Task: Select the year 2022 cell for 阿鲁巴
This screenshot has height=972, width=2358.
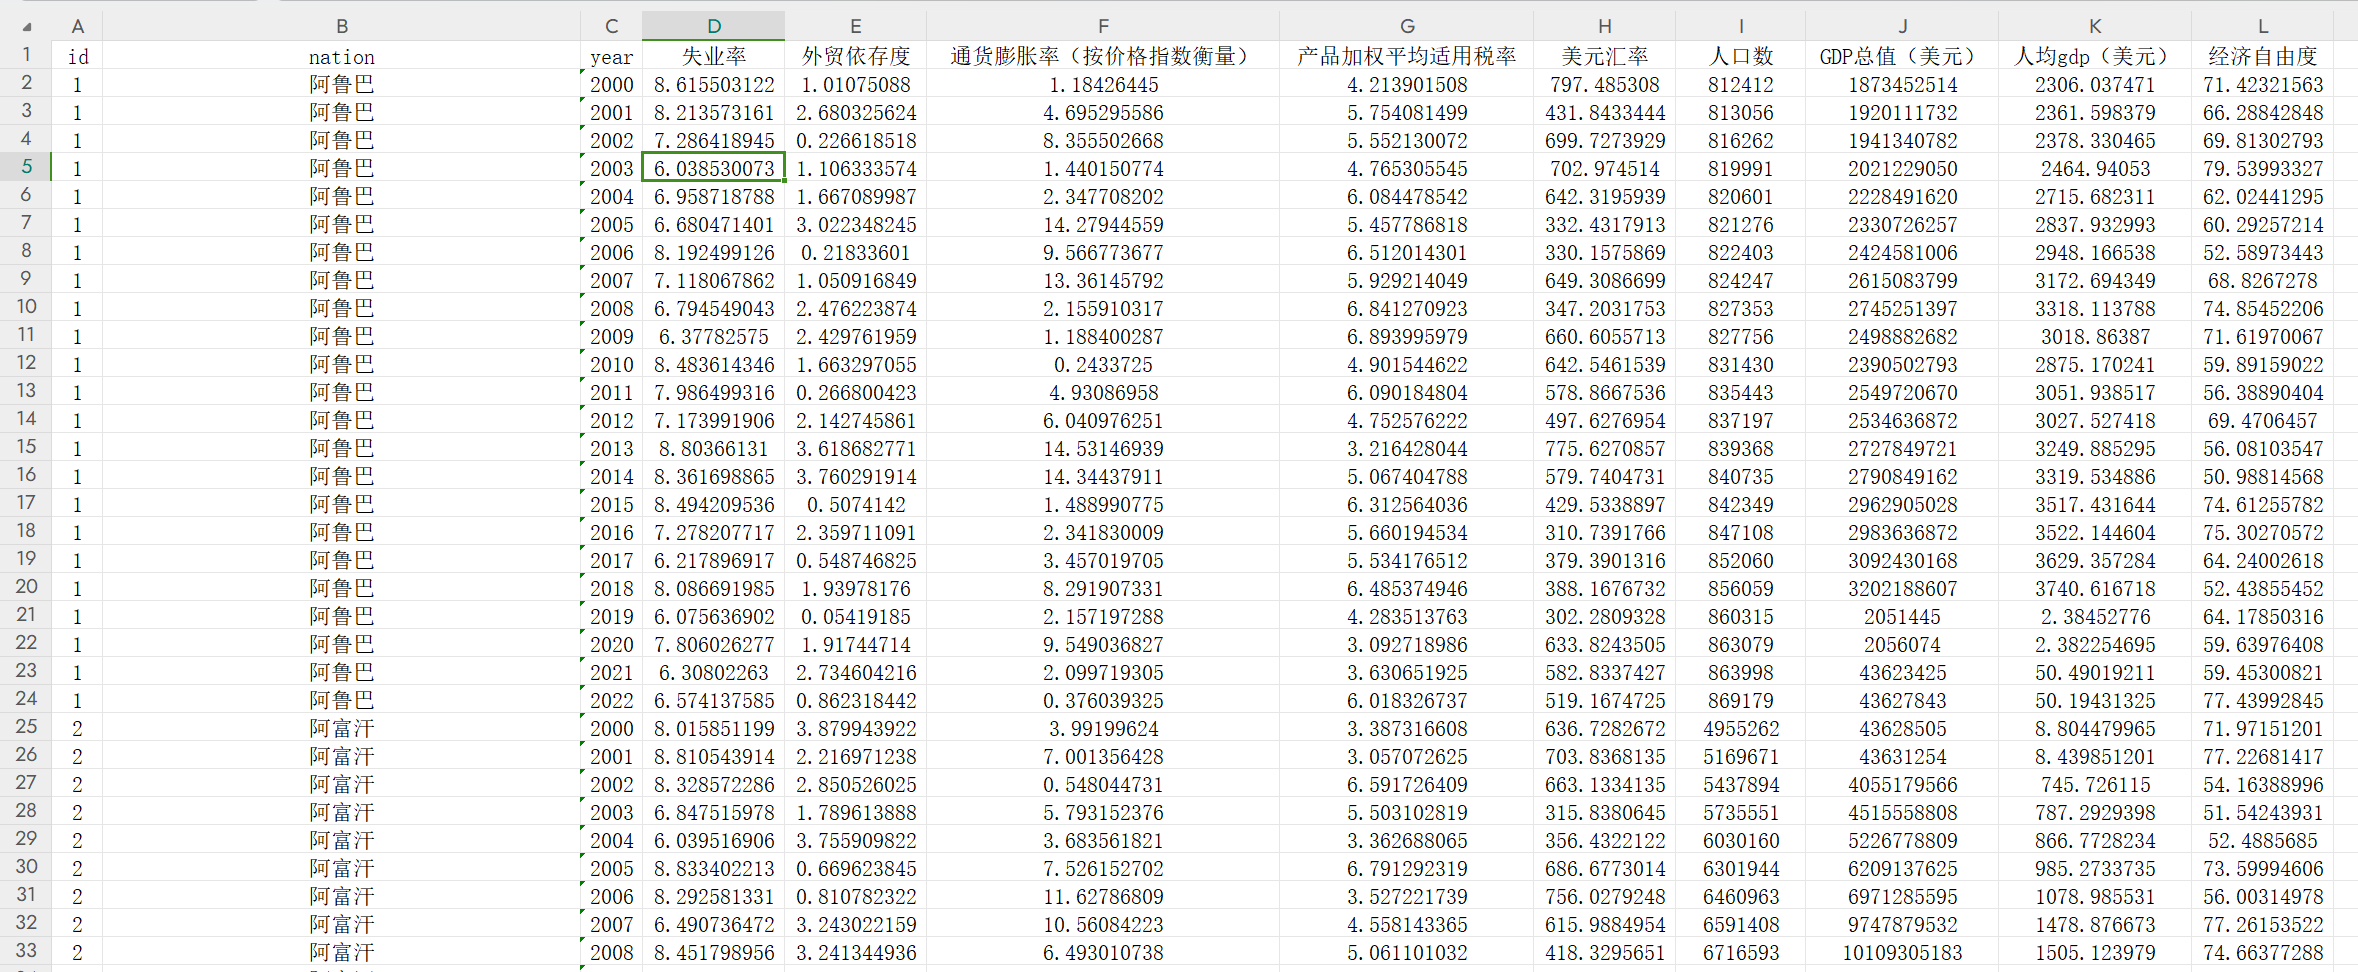Action: point(611,701)
